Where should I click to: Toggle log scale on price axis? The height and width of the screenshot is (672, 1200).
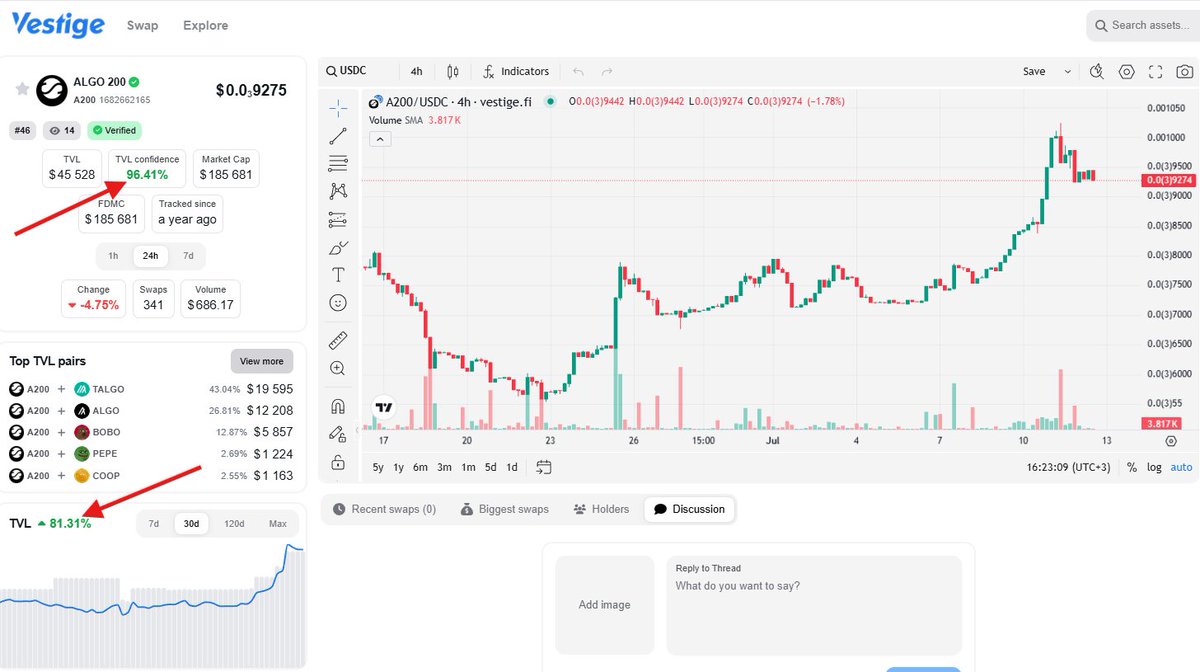[x=1154, y=467]
